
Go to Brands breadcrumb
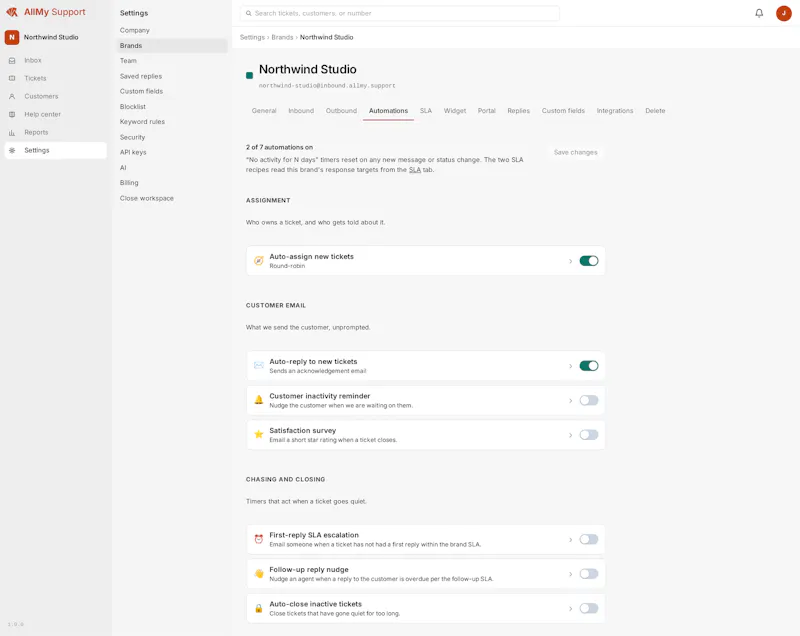point(282,37)
